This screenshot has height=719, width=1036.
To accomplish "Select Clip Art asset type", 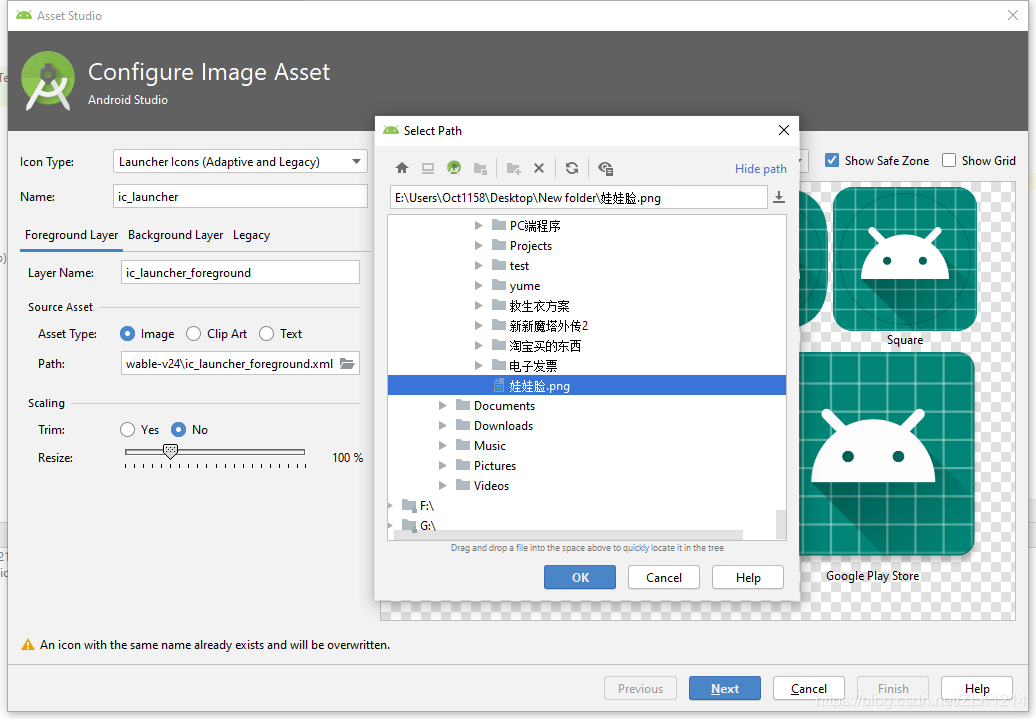I will coord(194,334).
